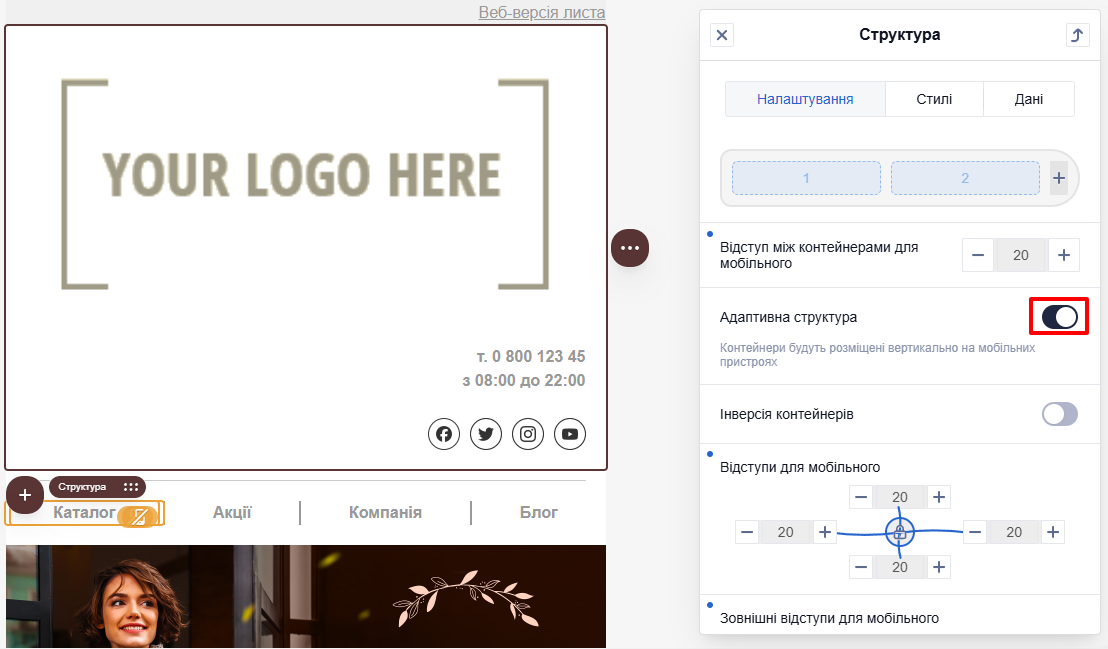The height and width of the screenshot is (649, 1108).
Task: Select the YOUR LOGO HERE image
Action: click(x=305, y=184)
